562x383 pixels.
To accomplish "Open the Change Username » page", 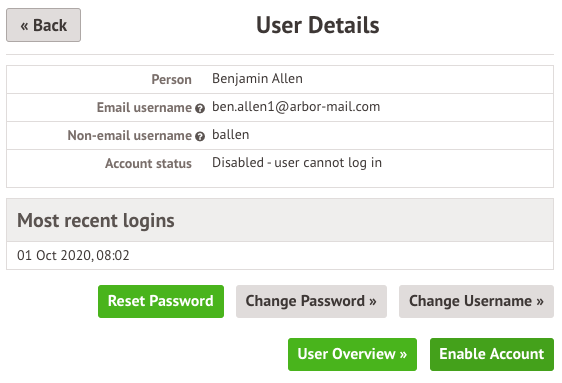I will 476,301.
